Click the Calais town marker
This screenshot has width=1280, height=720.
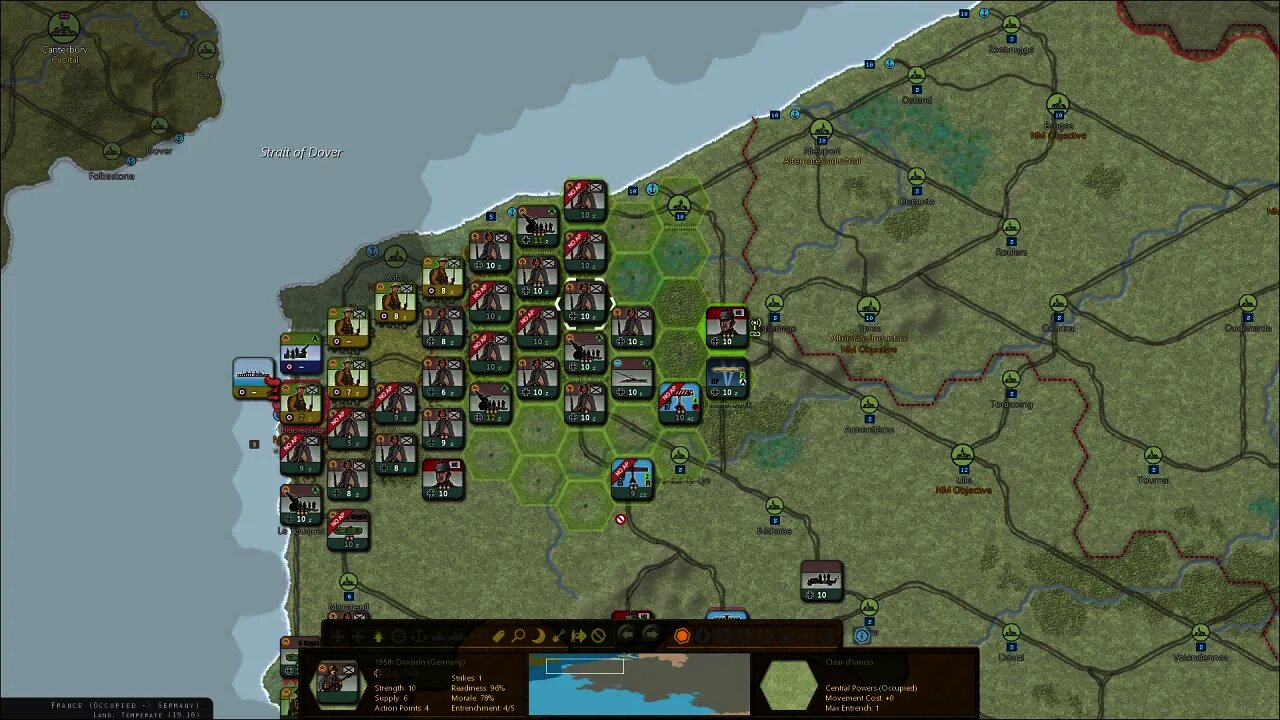pos(396,256)
